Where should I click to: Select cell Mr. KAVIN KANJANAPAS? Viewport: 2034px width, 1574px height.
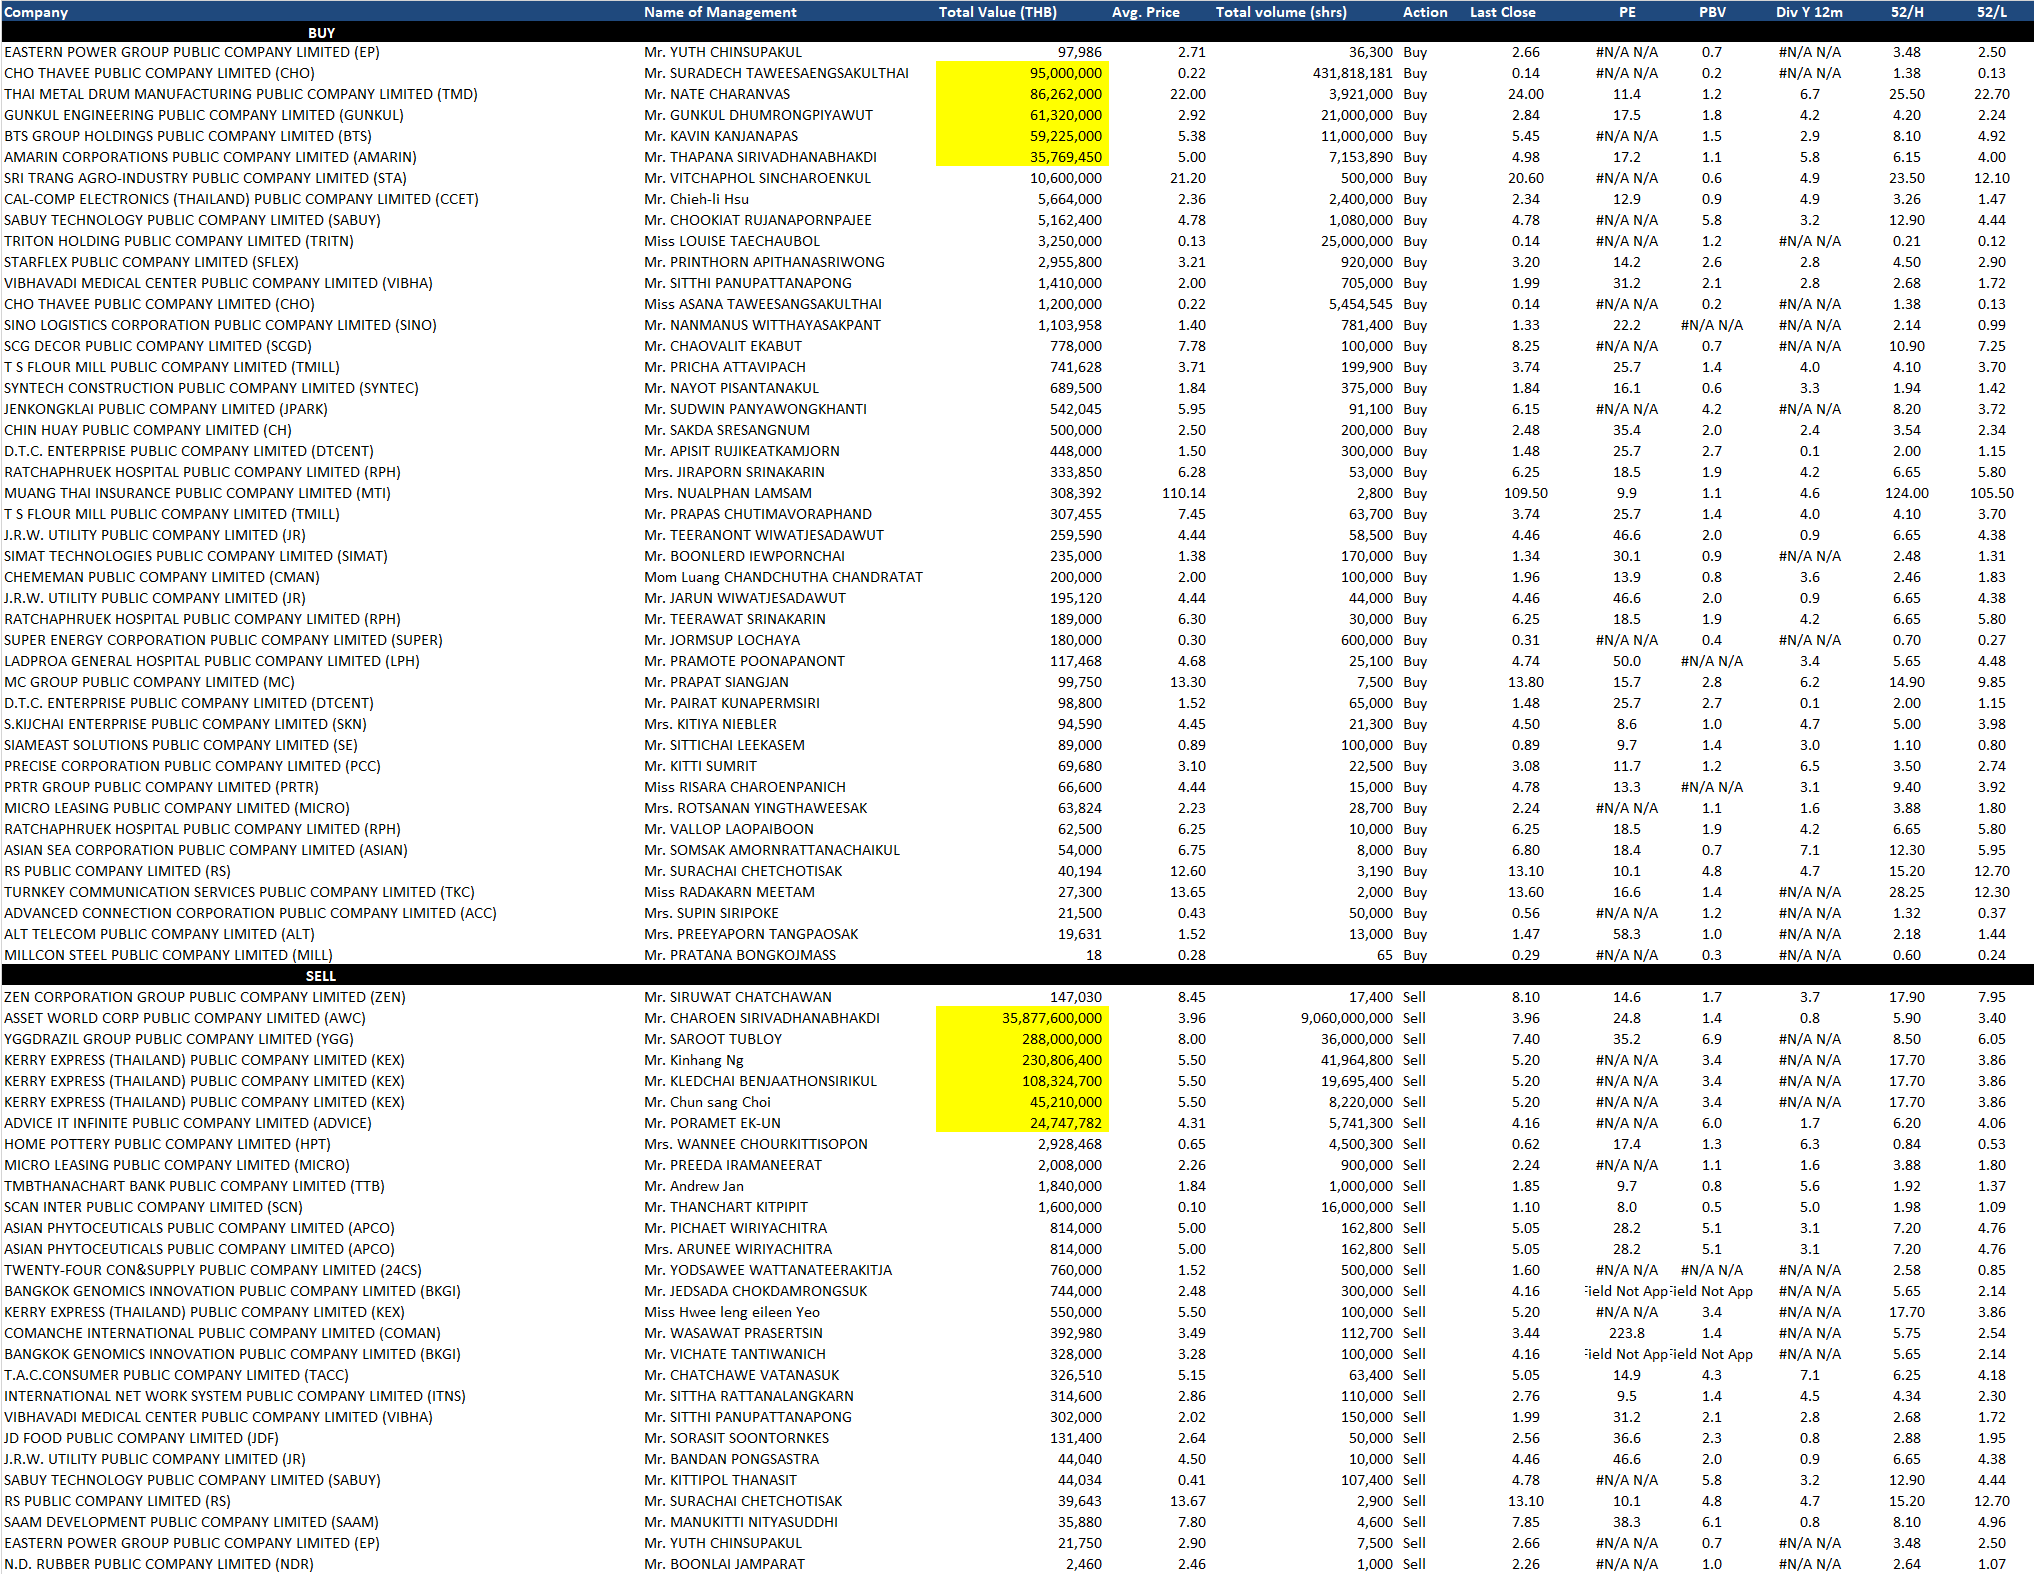[720, 136]
